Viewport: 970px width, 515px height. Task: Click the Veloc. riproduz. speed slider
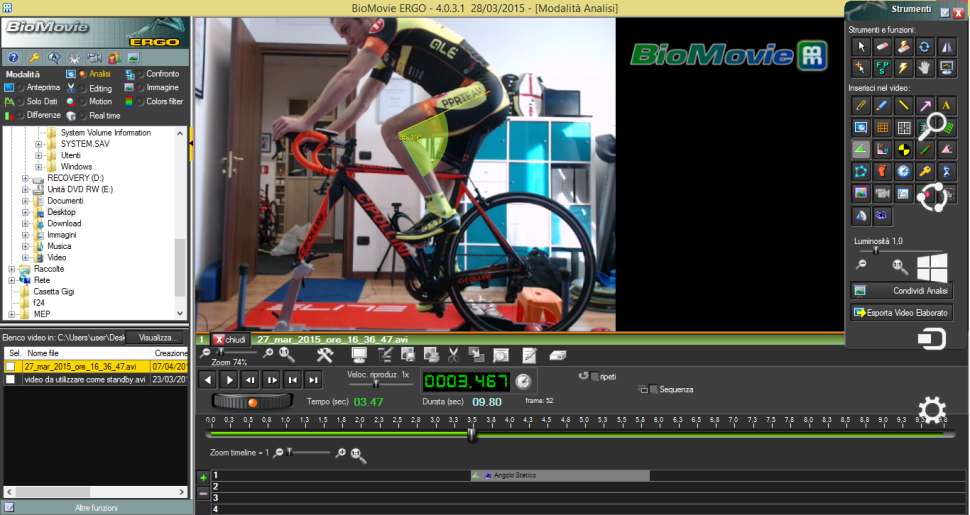(x=380, y=384)
